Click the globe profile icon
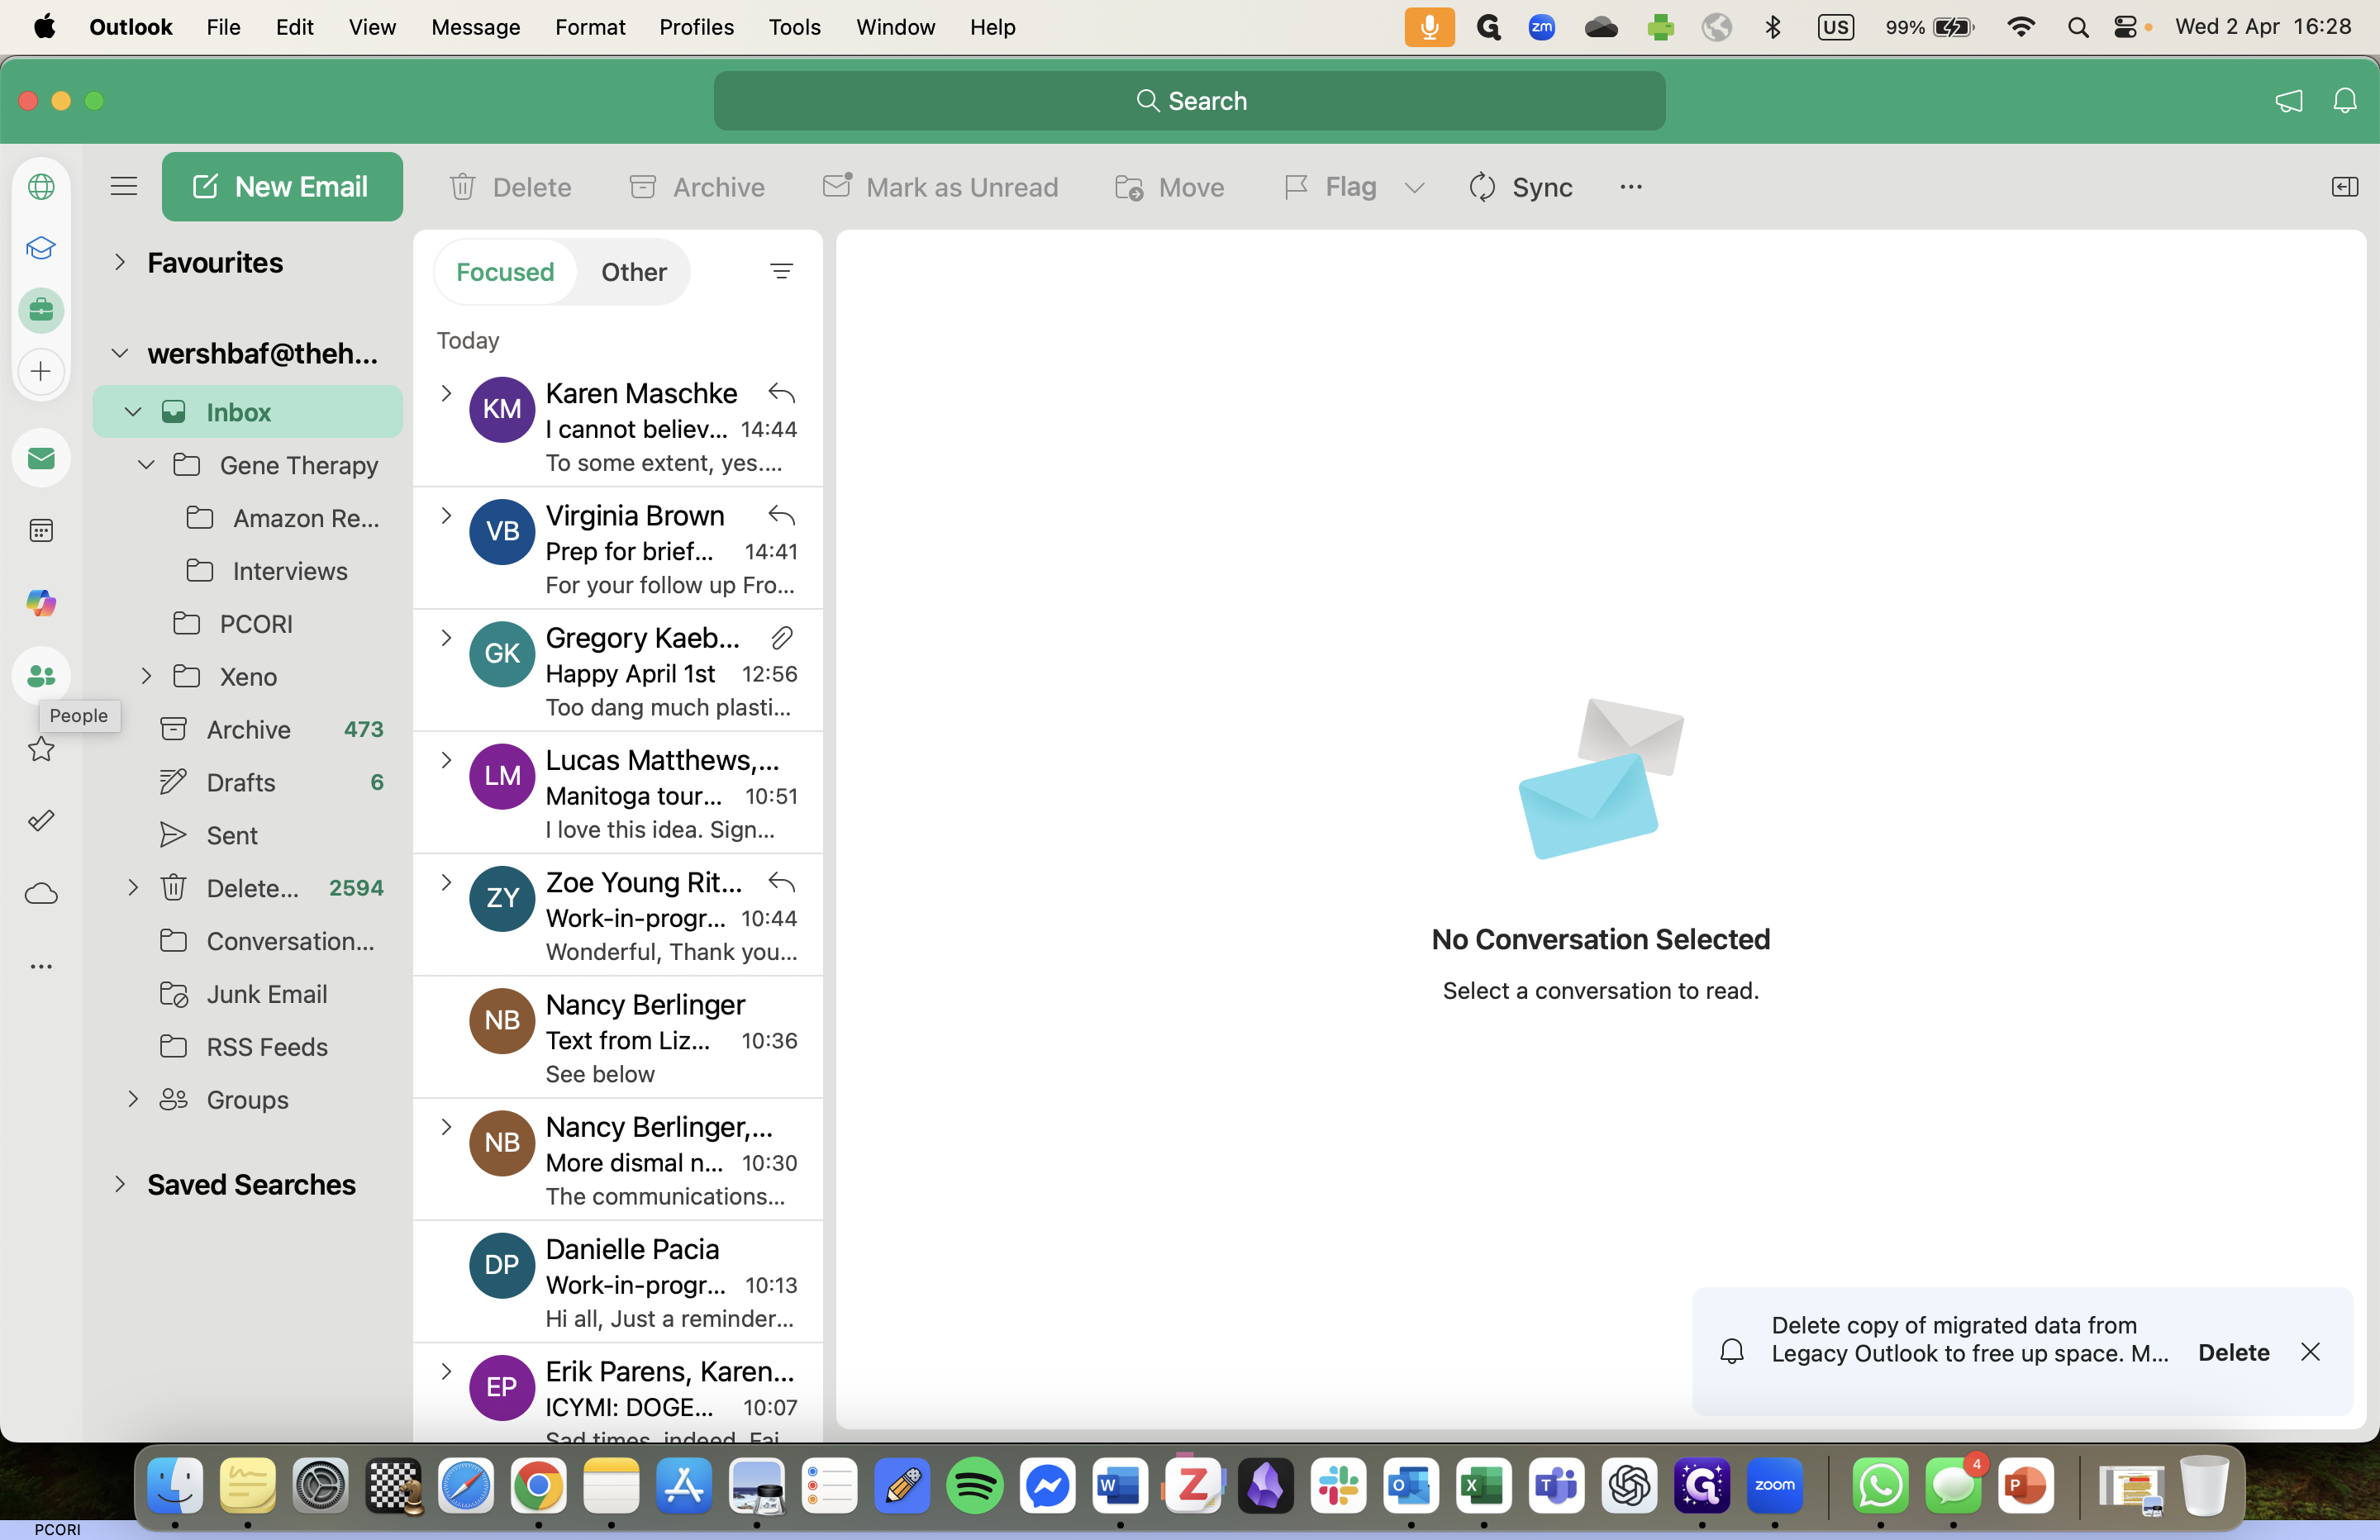Image resolution: width=2380 pixels, height=1540 pixels. (x=41, y=187)
